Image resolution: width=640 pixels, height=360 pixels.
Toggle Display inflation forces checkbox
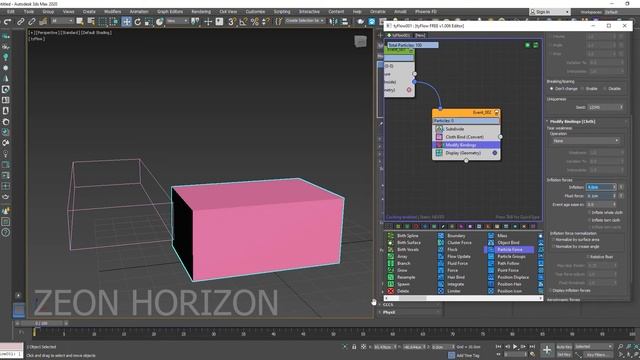pyautogui.click(x=550, y=291)
